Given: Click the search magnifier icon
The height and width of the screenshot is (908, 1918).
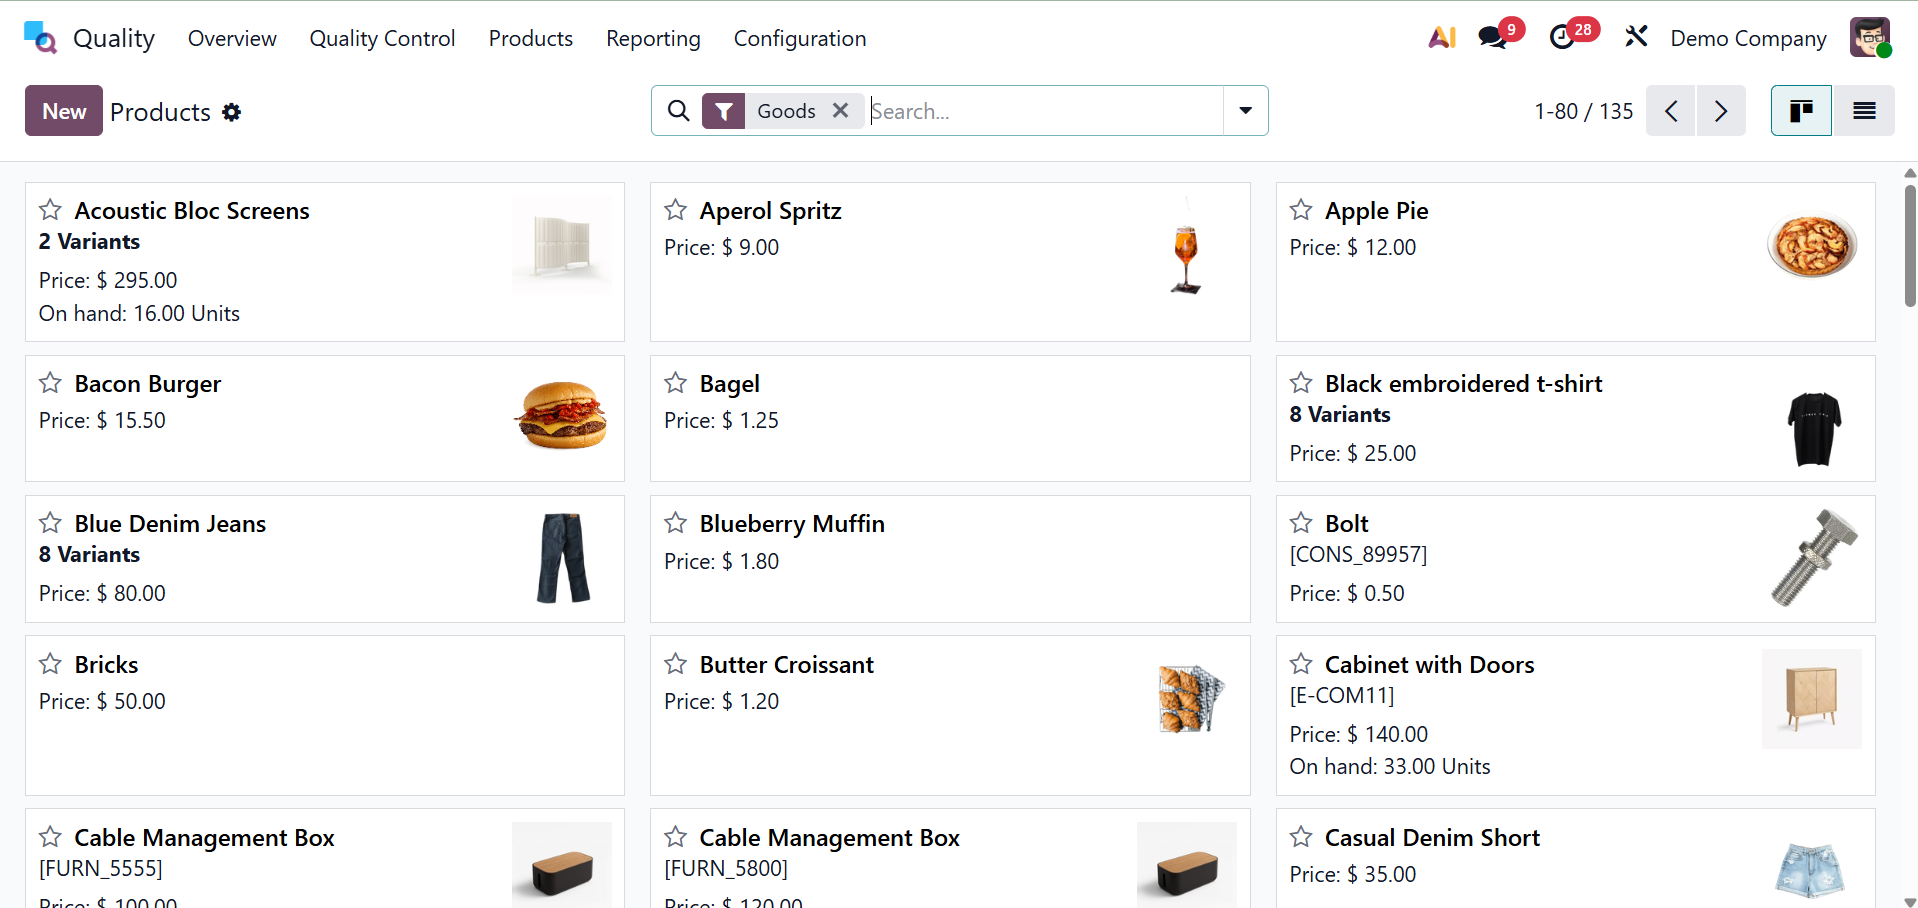Looking at the screenshot, I should click(678, 110).
